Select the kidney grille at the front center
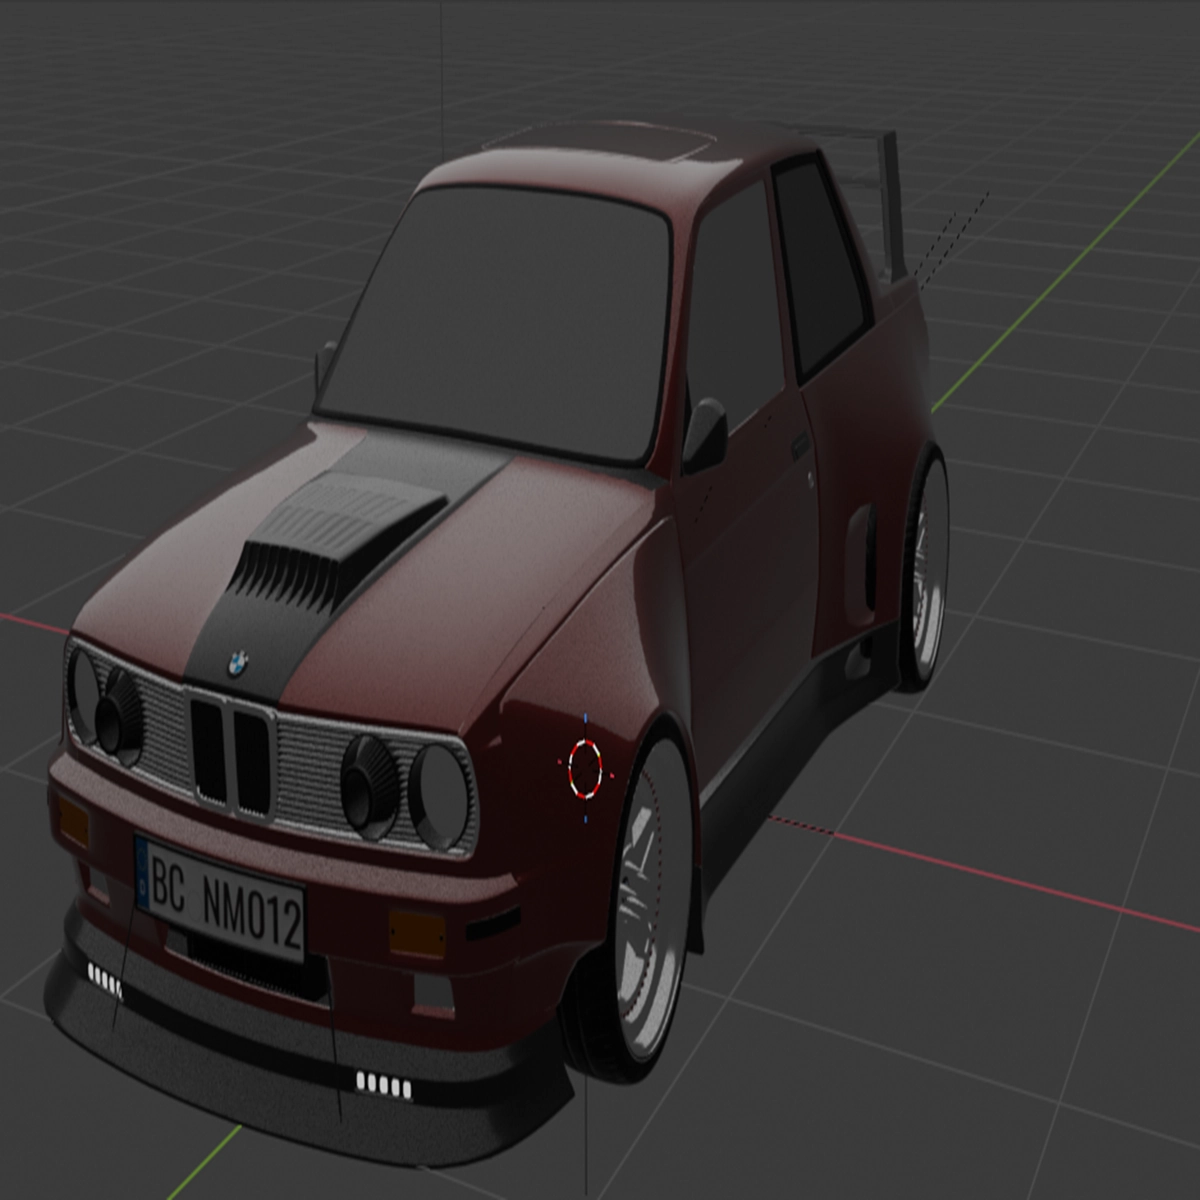1200x1200 pixels. [x=232, y=755]
